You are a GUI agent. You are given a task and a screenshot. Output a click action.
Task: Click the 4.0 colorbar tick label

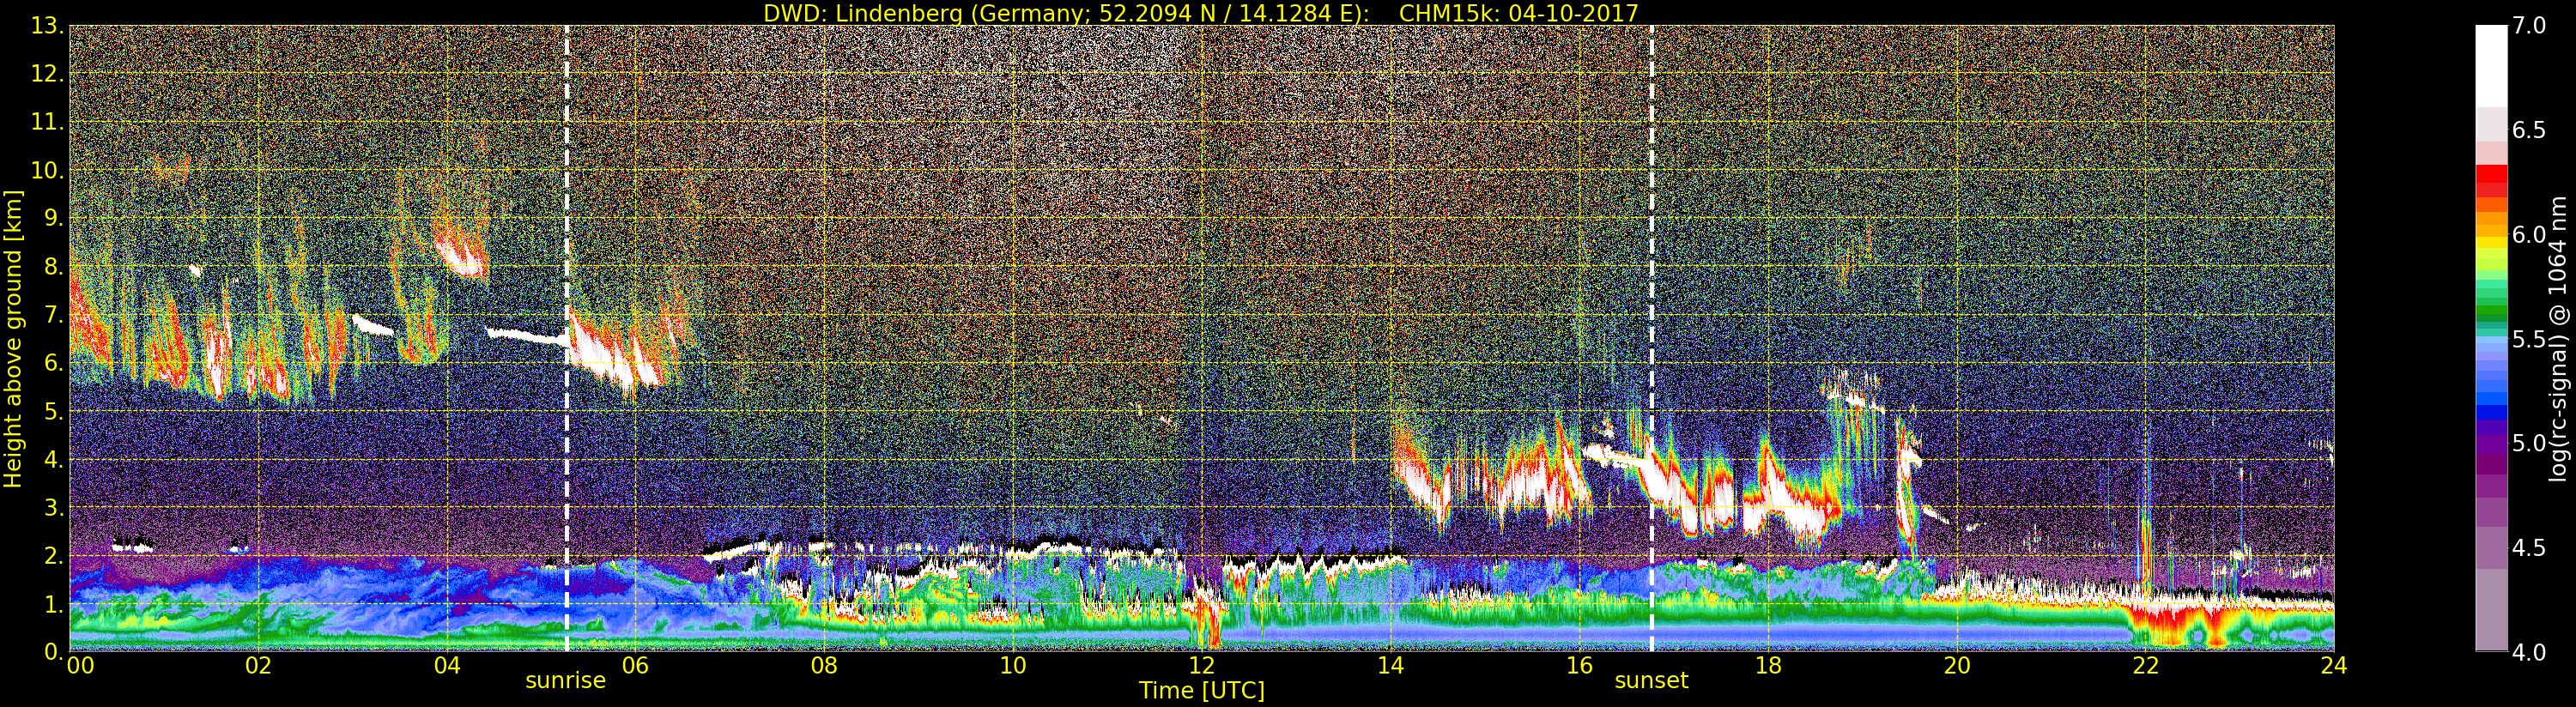click(2529, 652)
